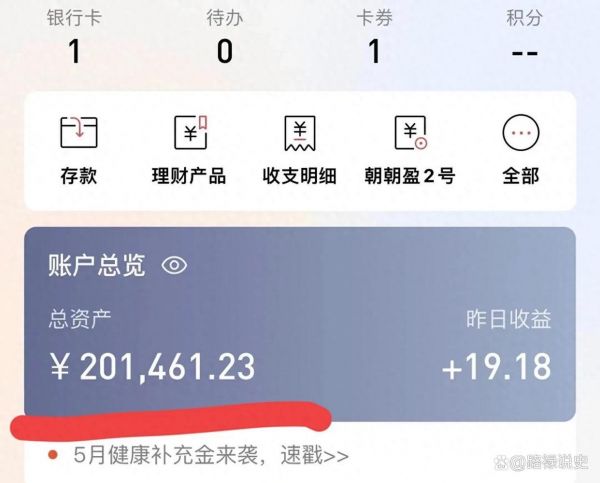Open the 收支明细 transaction details icon
The image size is (600, 483).
[x=300, y=133]
